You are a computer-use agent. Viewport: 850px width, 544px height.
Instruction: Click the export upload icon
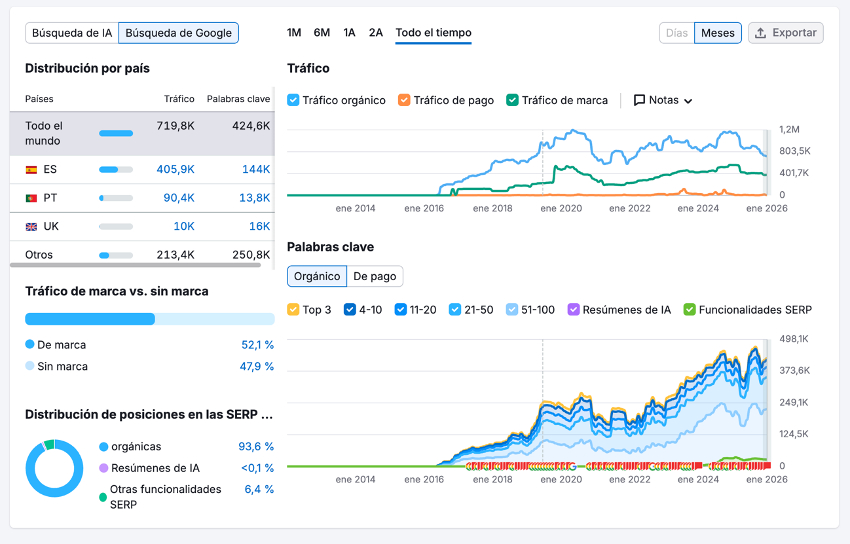point(761,33)
